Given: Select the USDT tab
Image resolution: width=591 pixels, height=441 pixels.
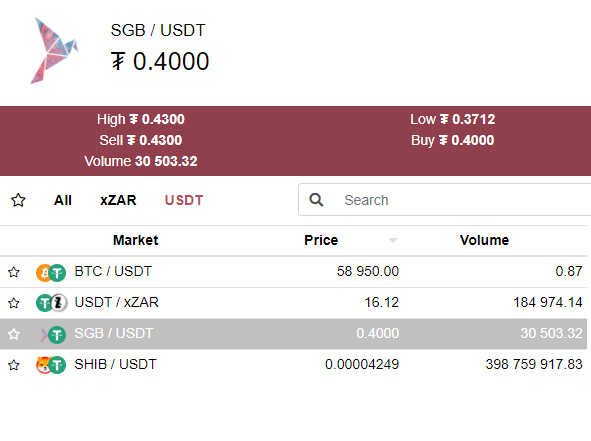Looking at the screenshot, I should pyautogui.click(x=184, y=200).
